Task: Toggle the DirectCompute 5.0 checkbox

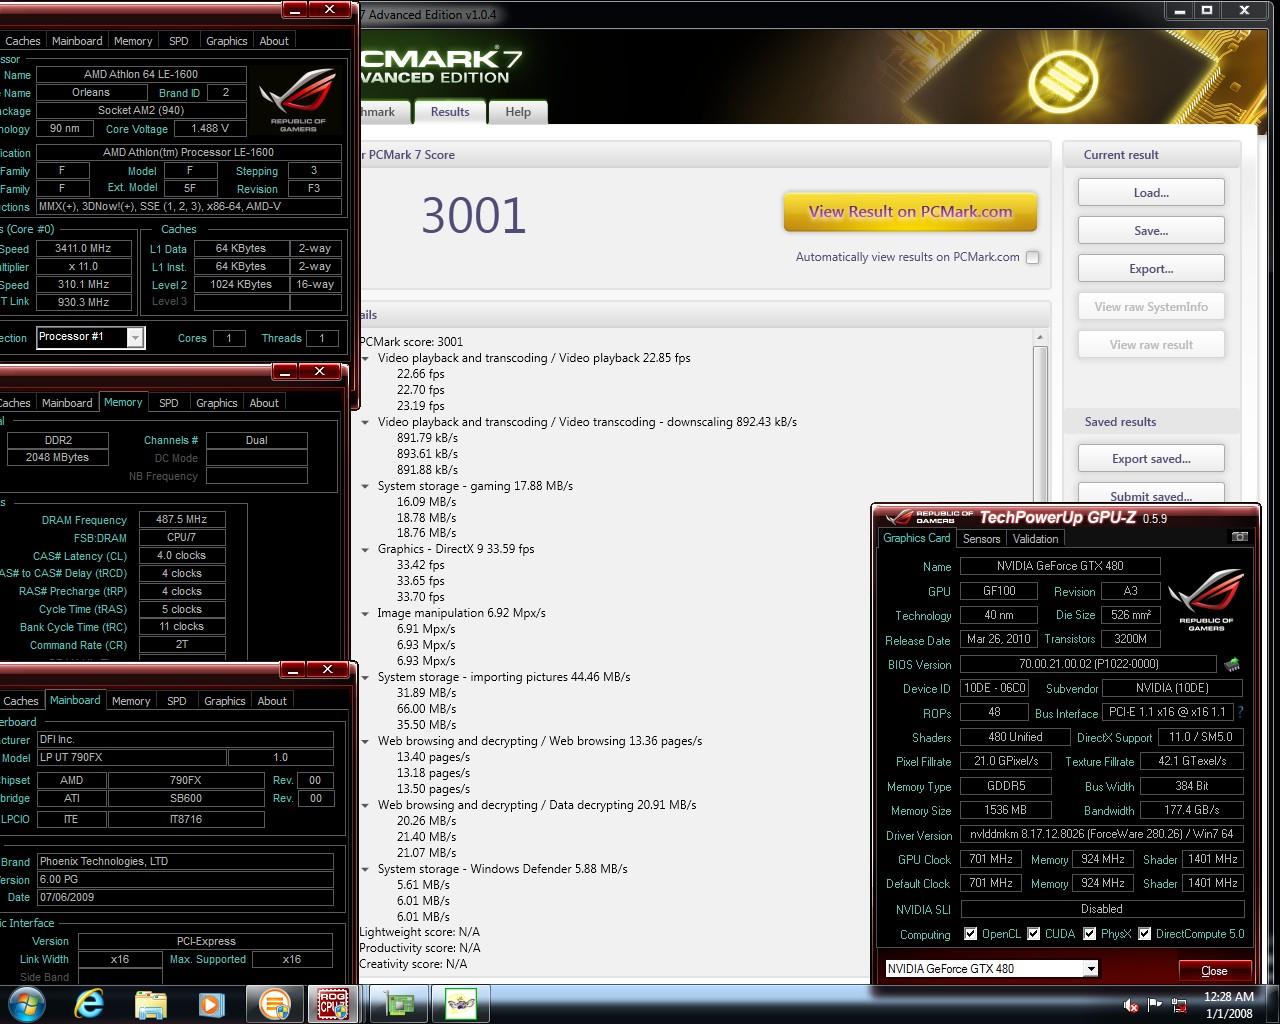Action: tap(1145, 934)
